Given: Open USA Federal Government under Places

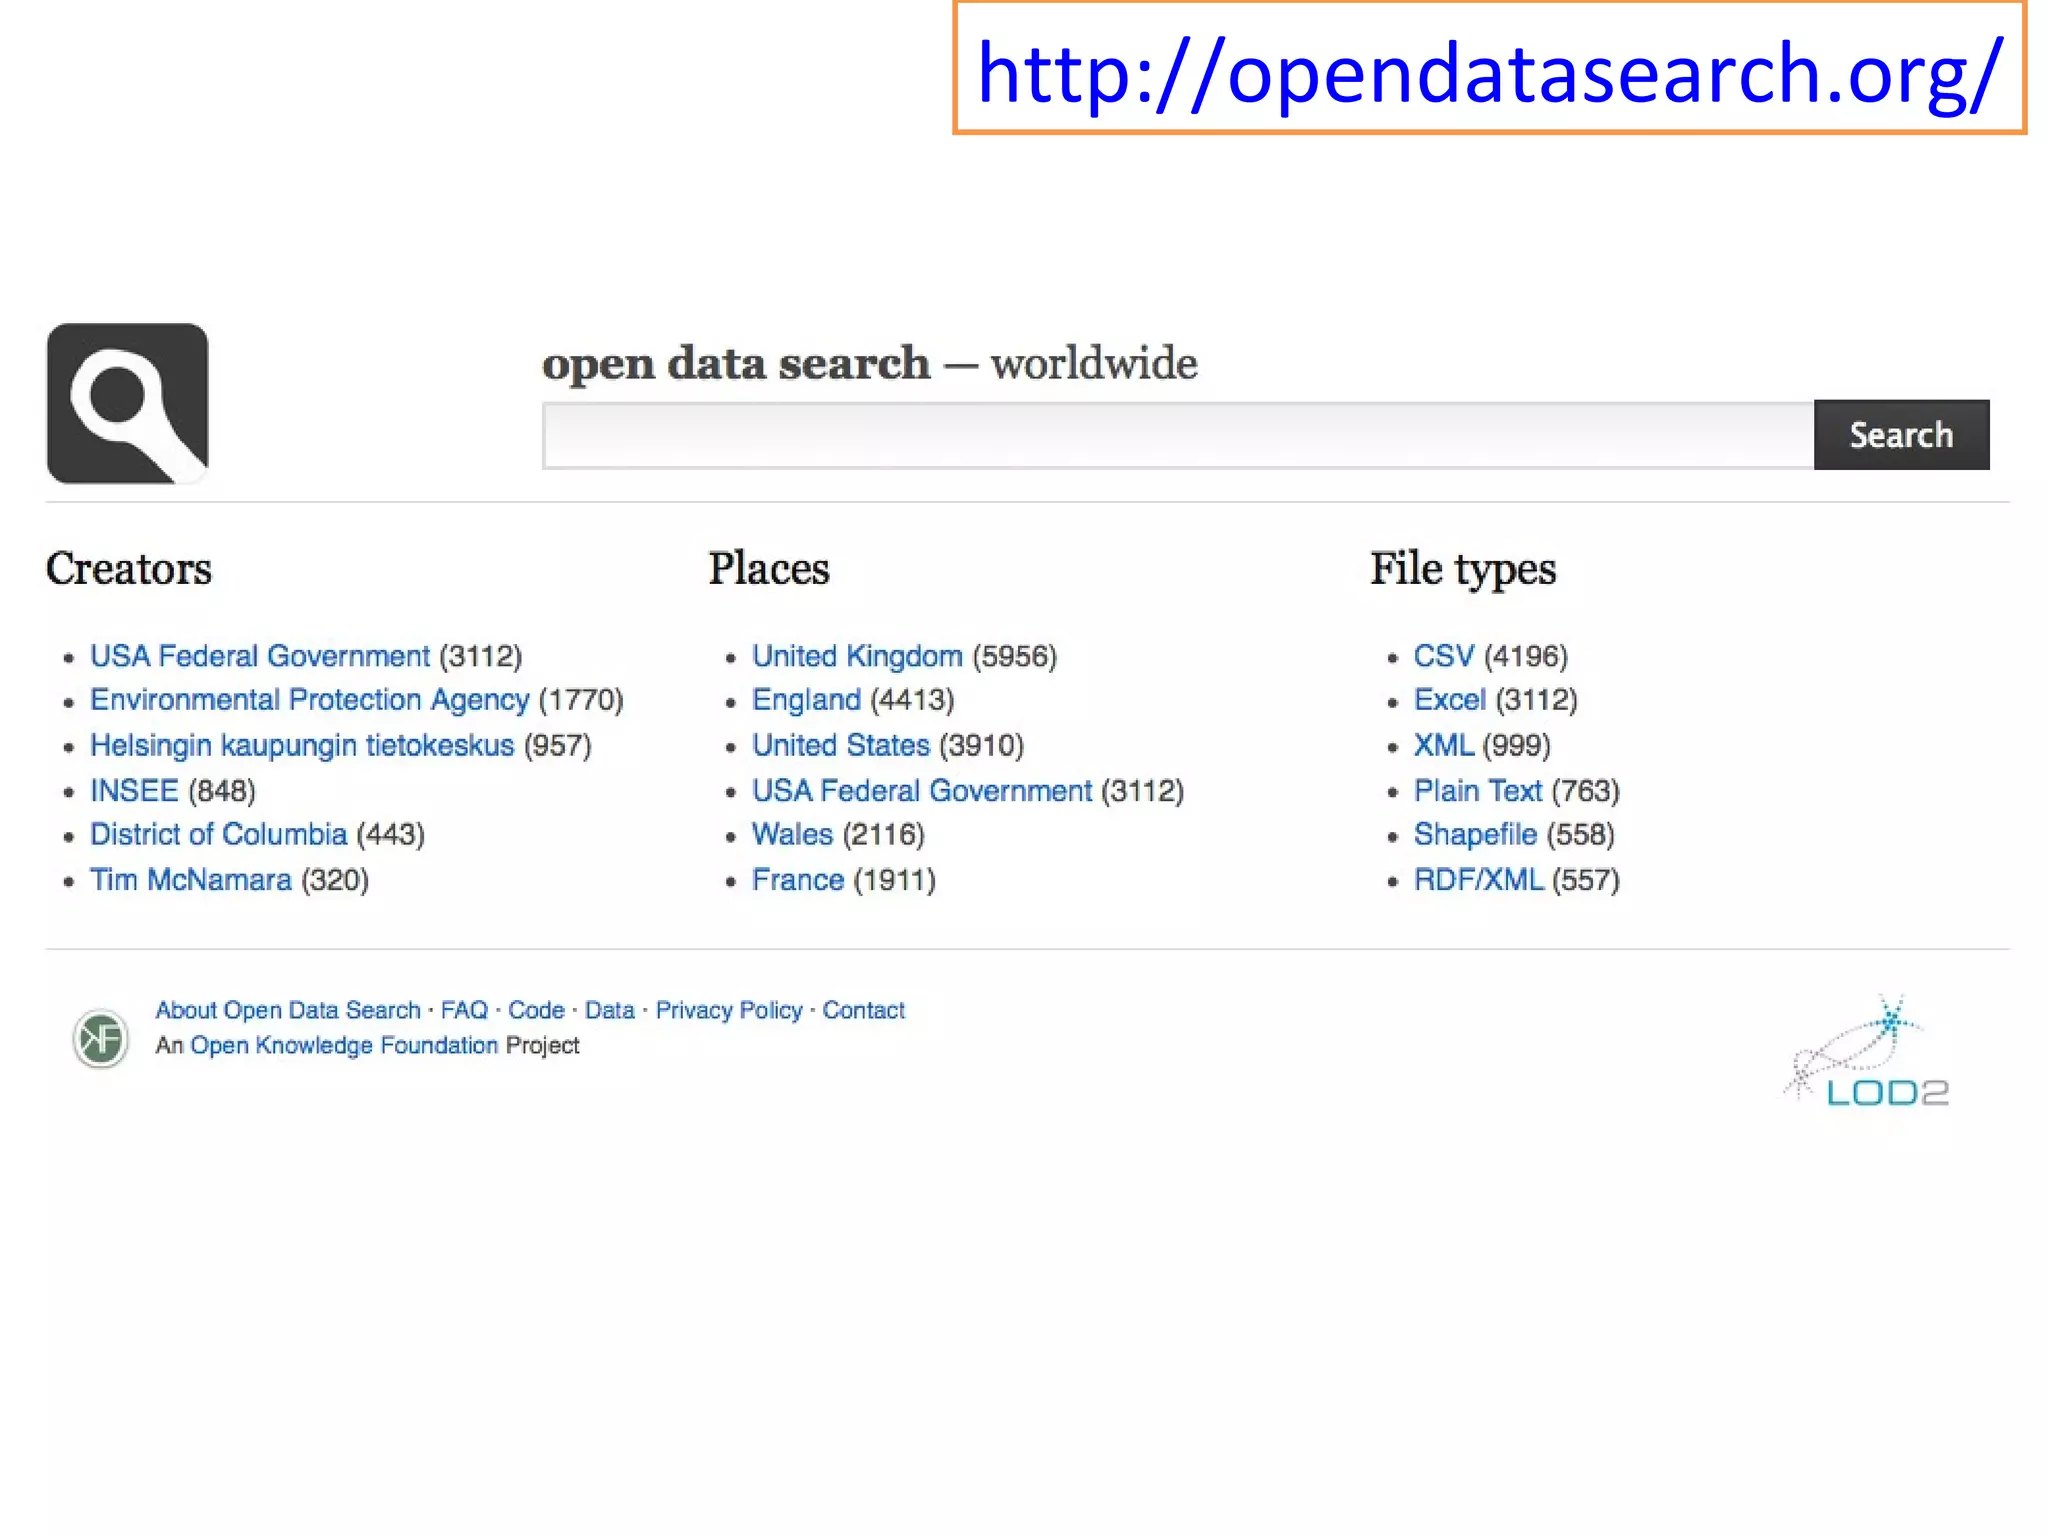Looking at the screenshot, I should 922,791.
